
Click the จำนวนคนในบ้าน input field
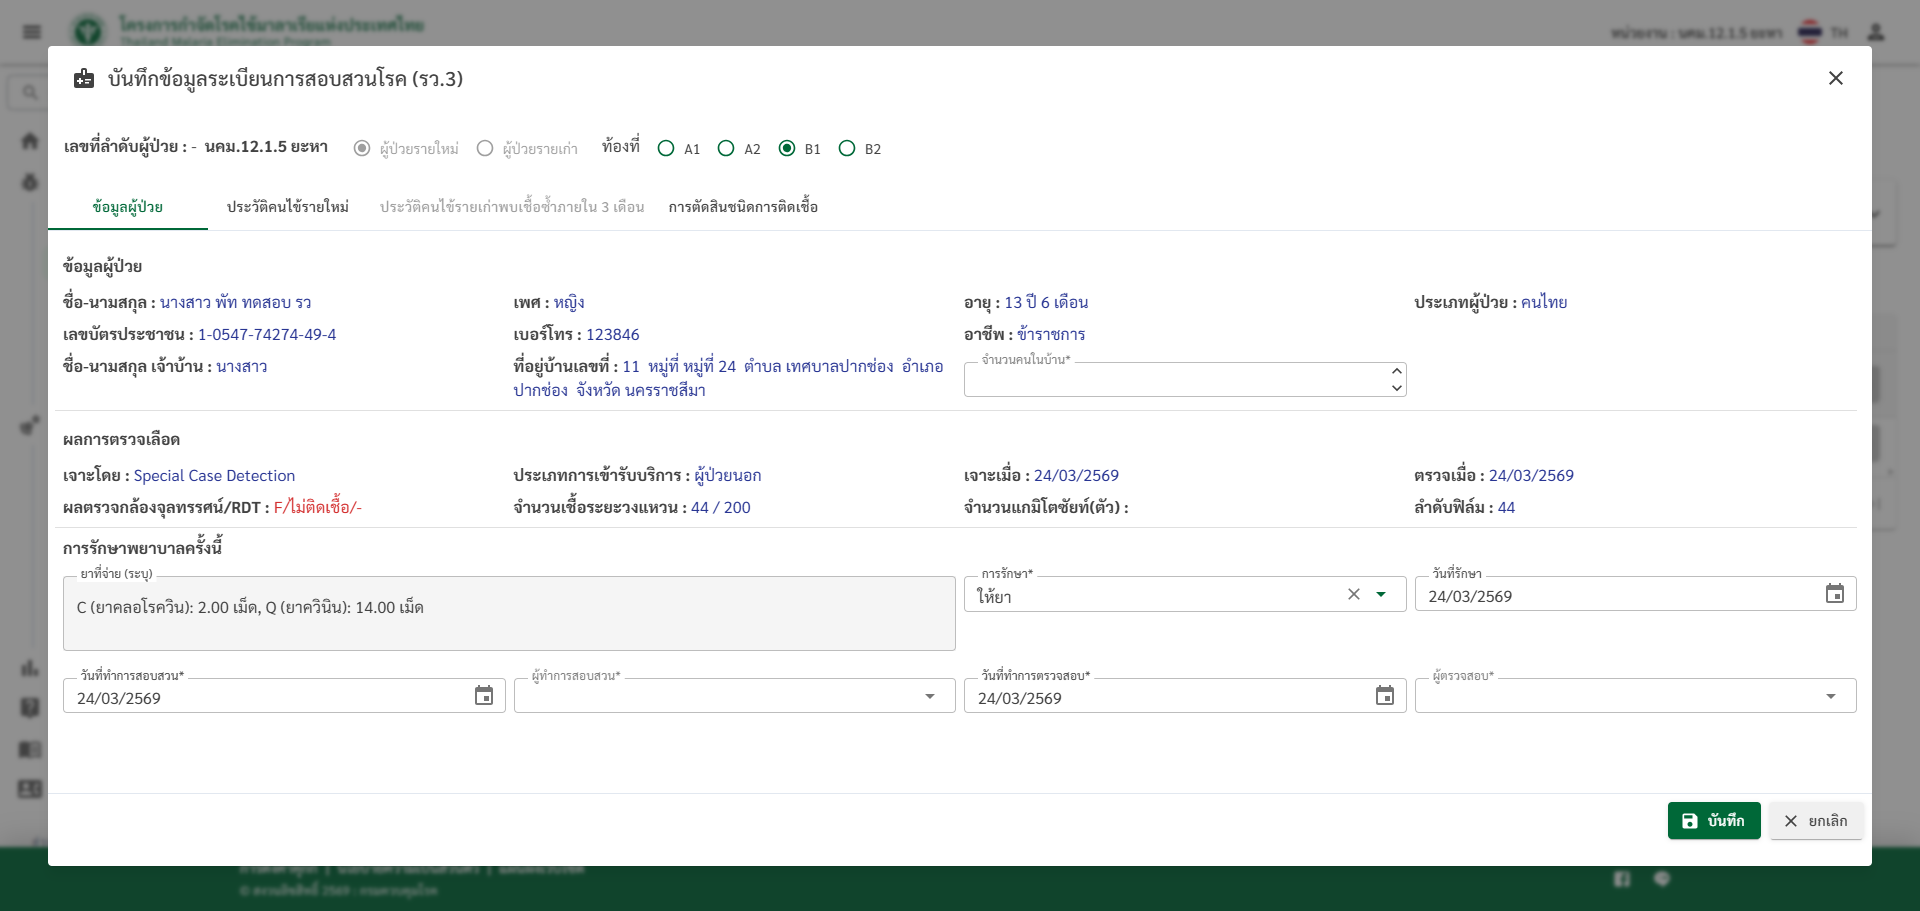point(1170,381)
